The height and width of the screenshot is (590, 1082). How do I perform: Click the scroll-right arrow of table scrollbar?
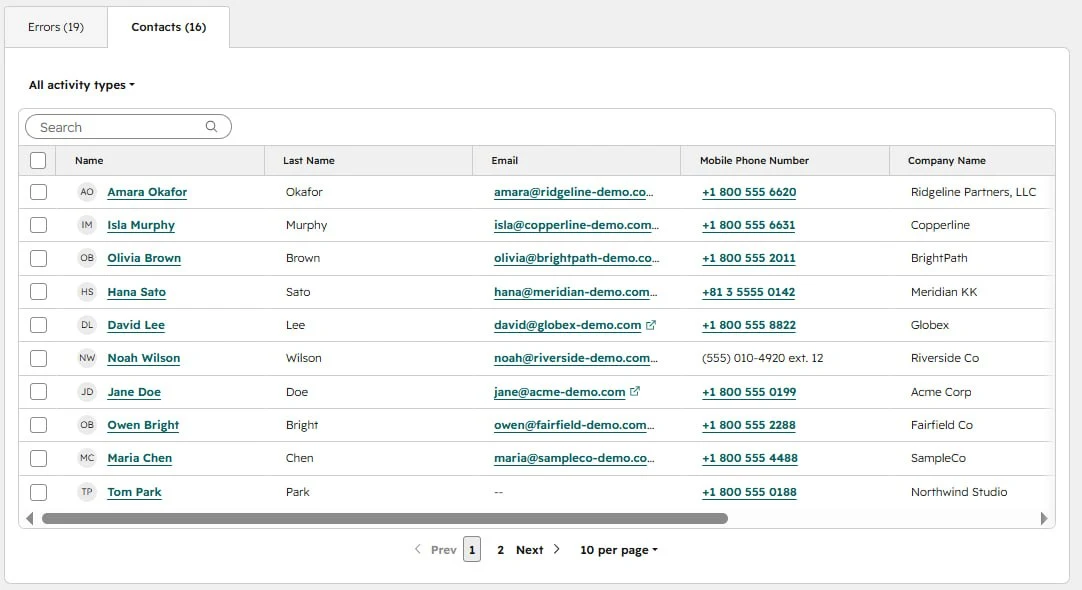(1043, 518)
